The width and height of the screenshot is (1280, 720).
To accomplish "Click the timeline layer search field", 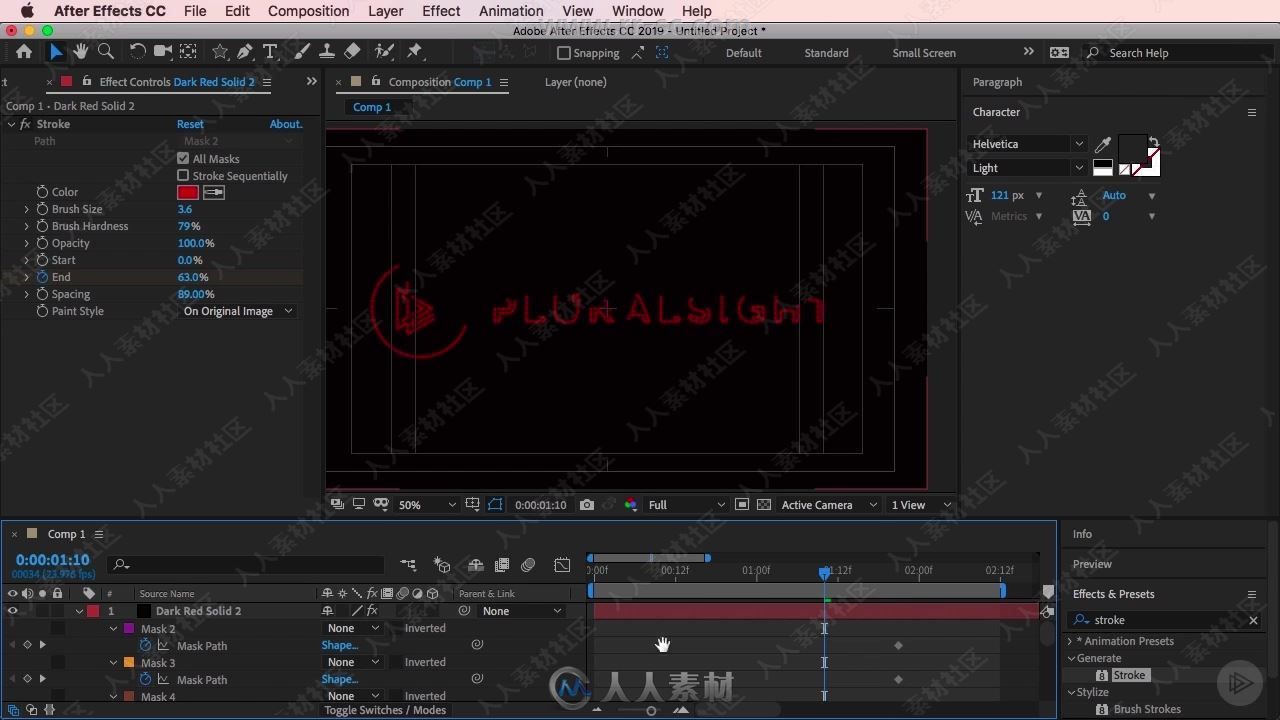I will click(x=248, y=565).
